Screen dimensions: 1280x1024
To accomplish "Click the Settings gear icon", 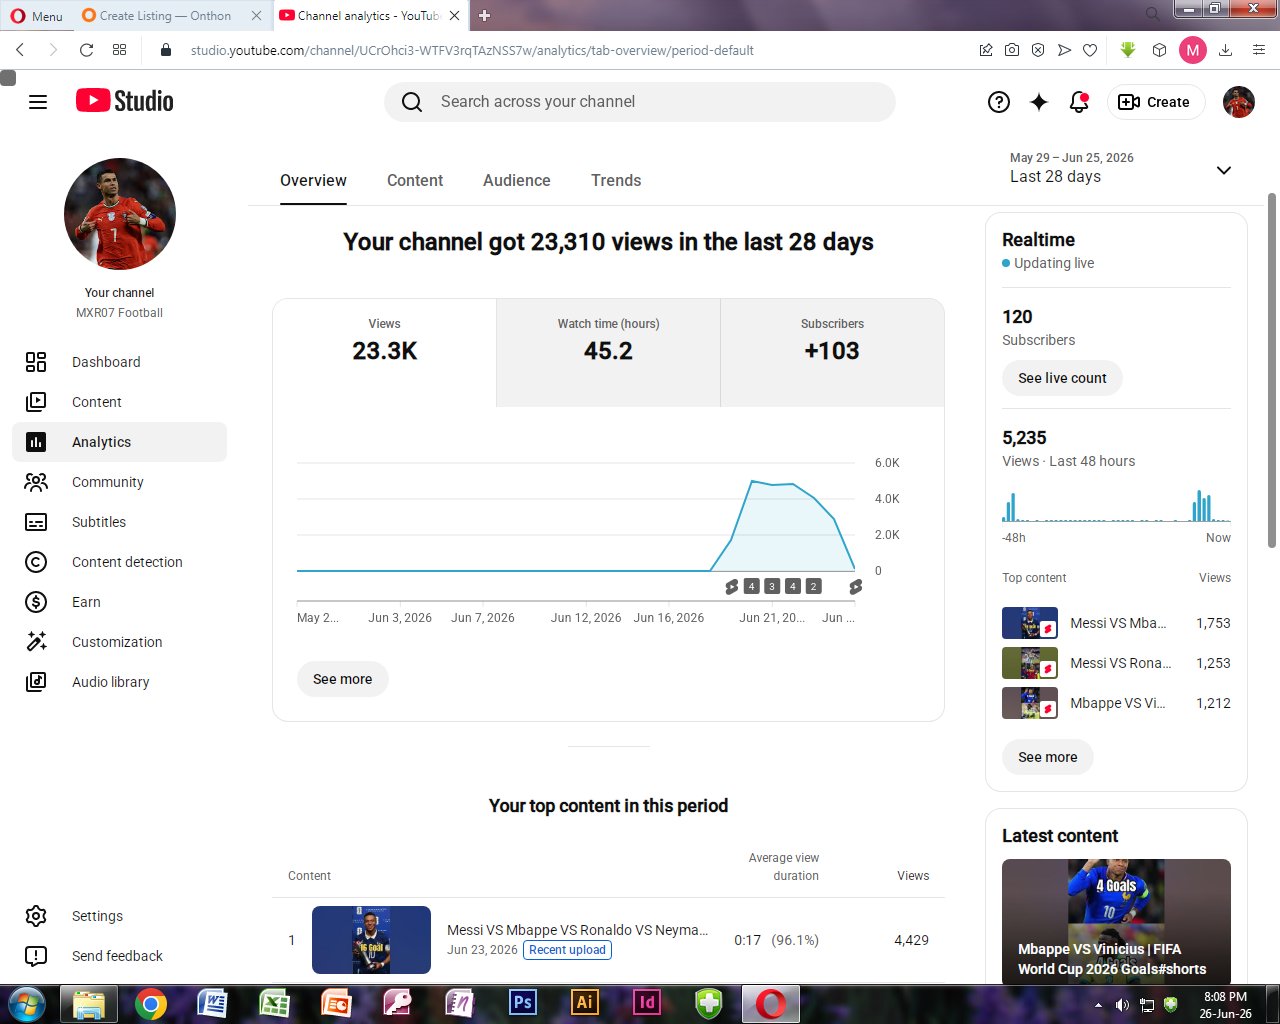I will click(36, 916).
